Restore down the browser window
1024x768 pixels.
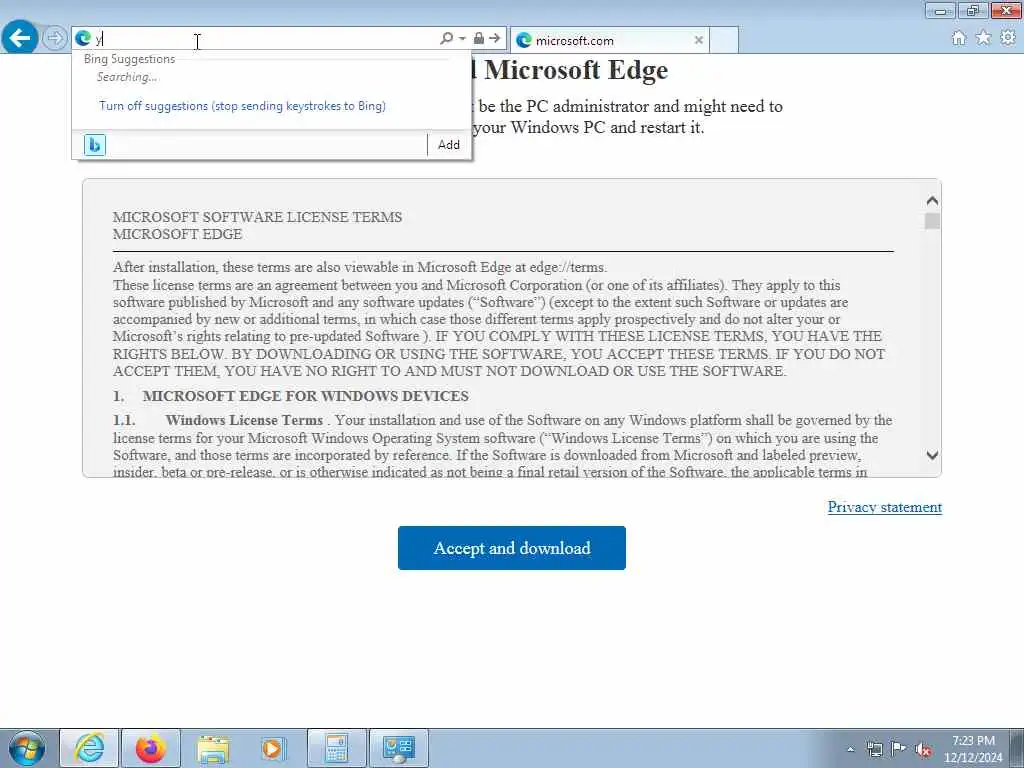[973, 10]
